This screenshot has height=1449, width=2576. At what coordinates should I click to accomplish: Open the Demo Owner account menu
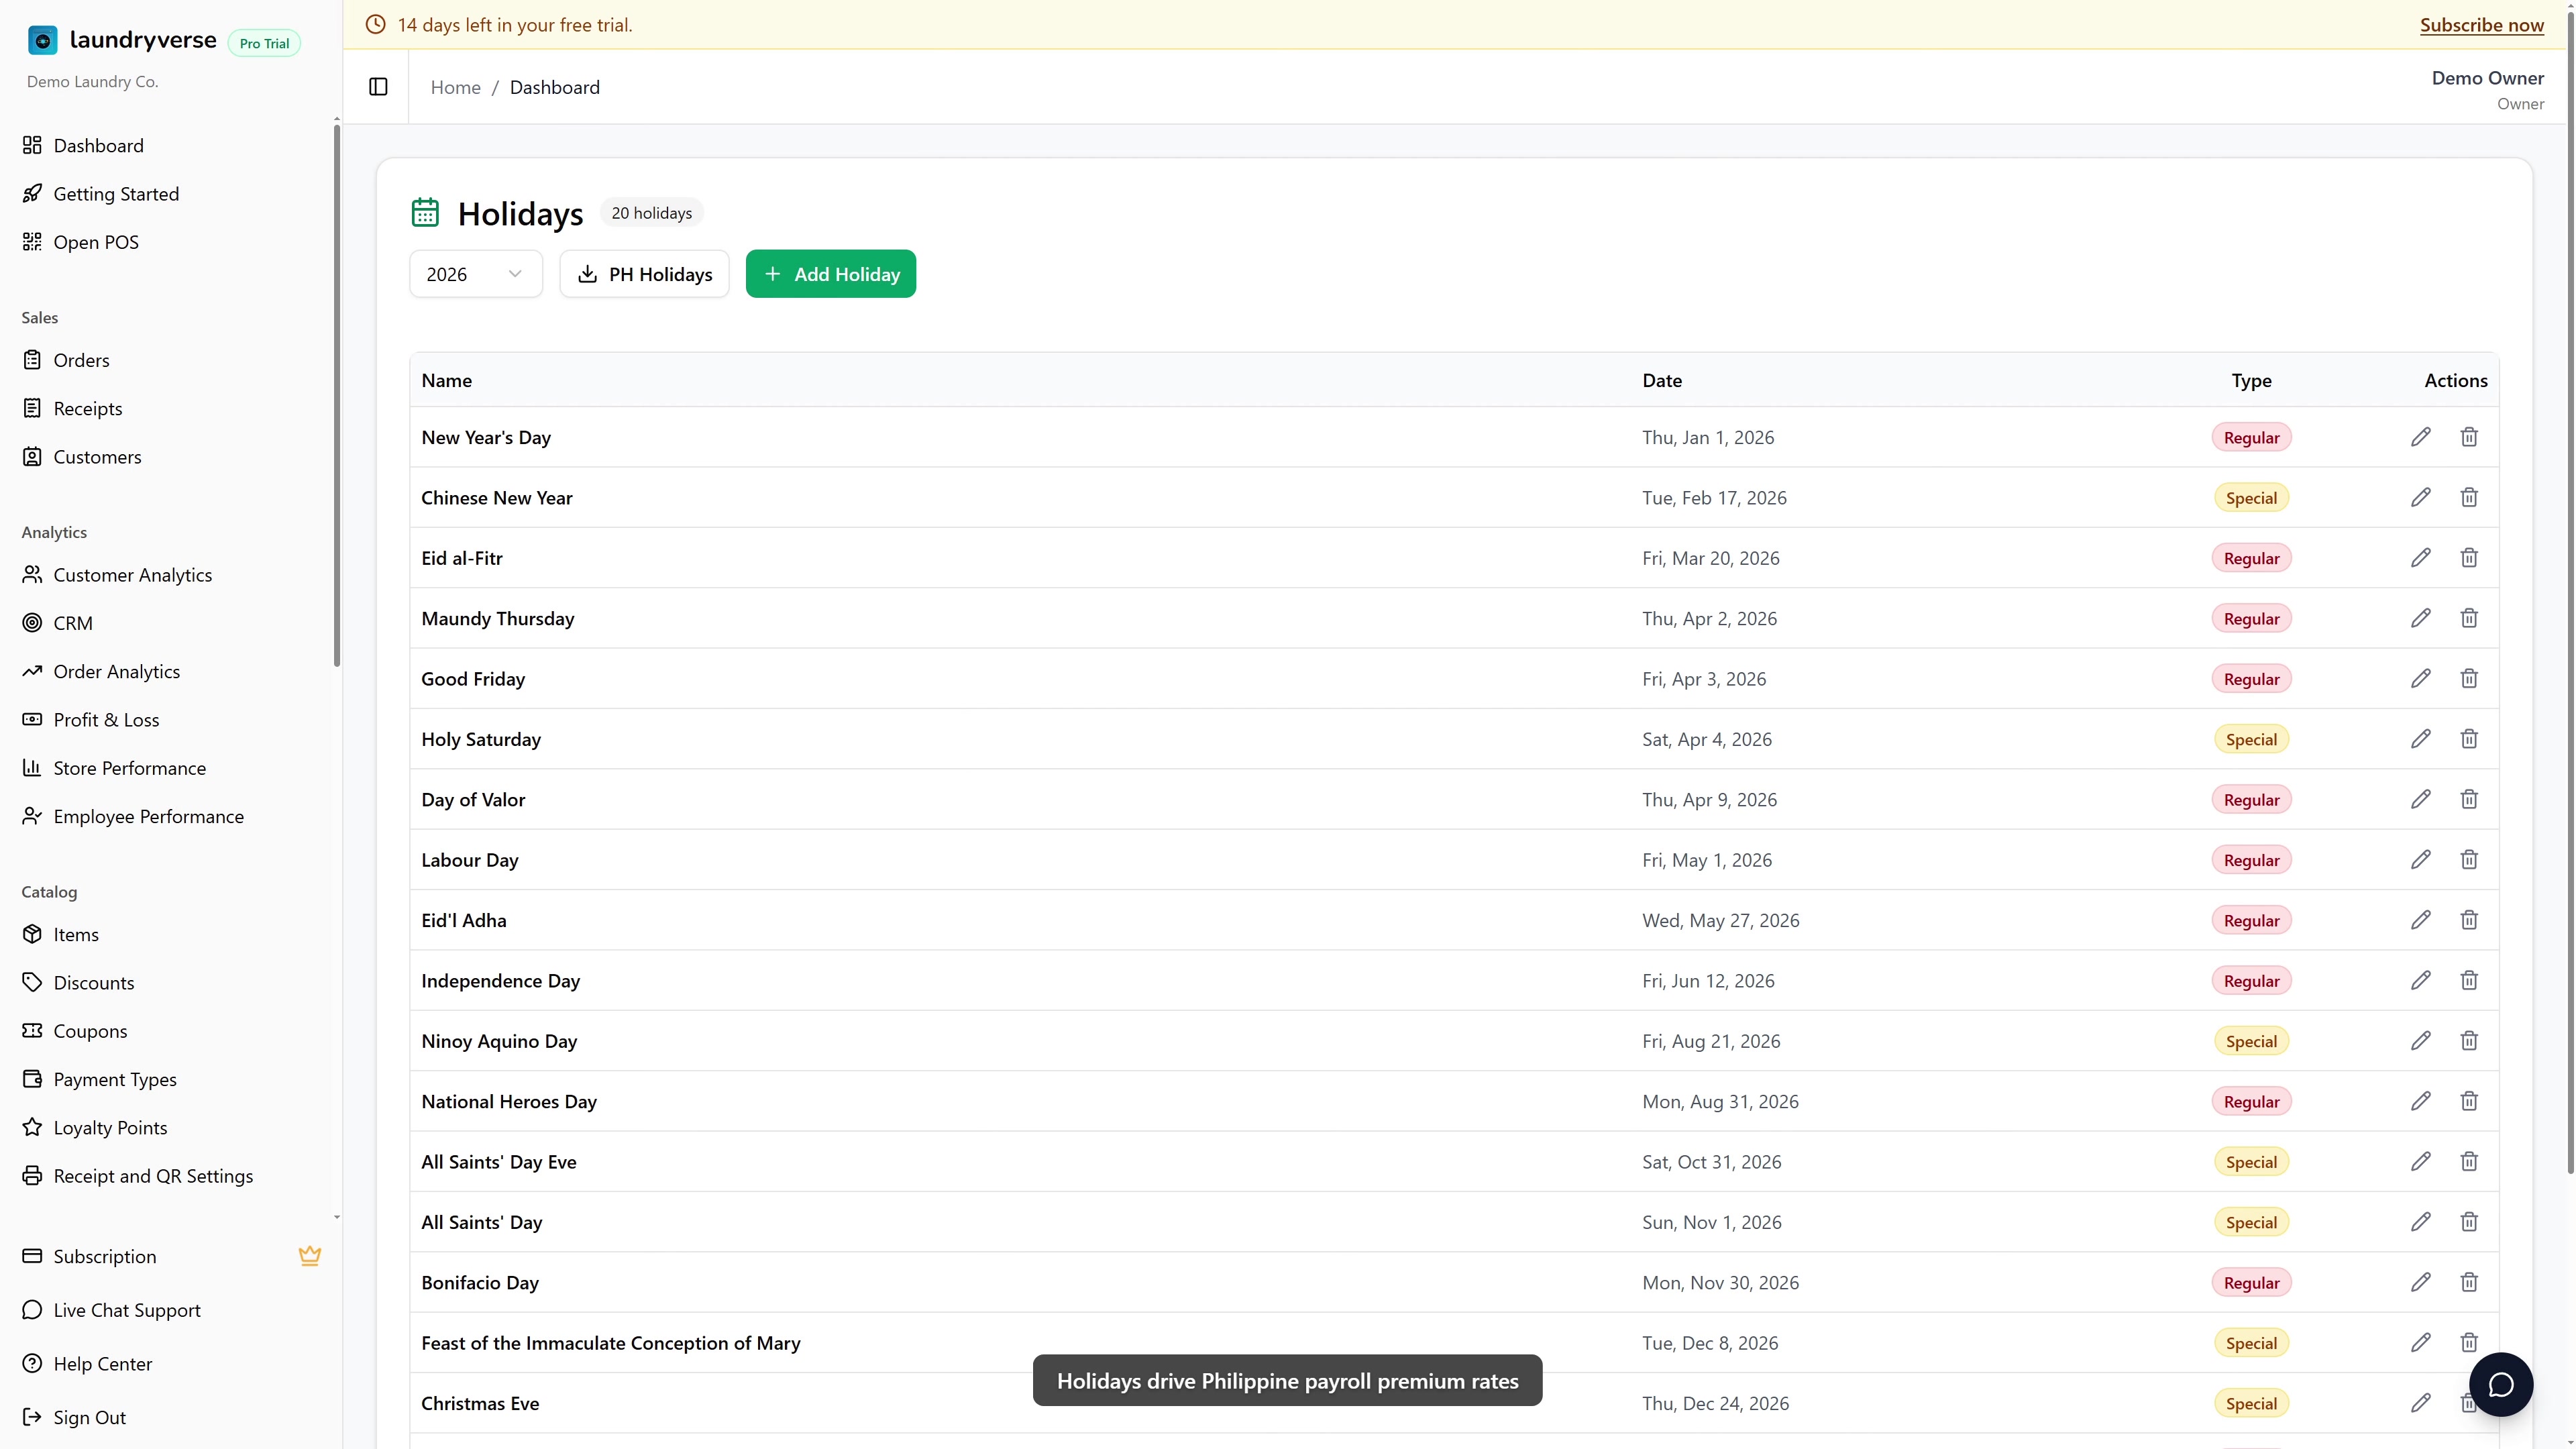click(x=2487, y=89)
